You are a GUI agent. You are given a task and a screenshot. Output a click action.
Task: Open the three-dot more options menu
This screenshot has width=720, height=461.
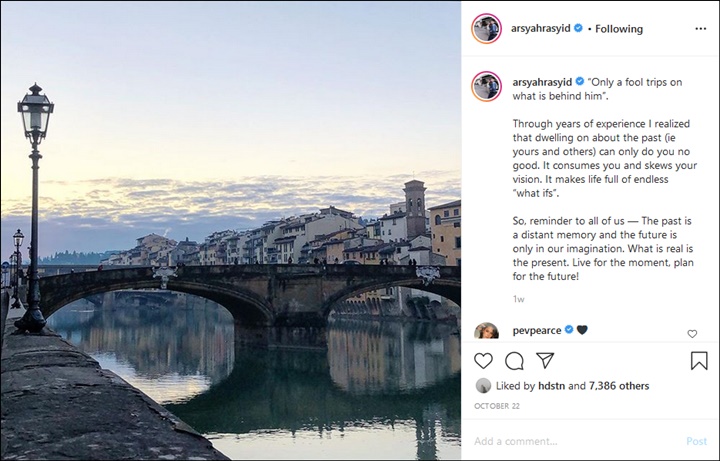pyautogui.click(x=701, y=28)
